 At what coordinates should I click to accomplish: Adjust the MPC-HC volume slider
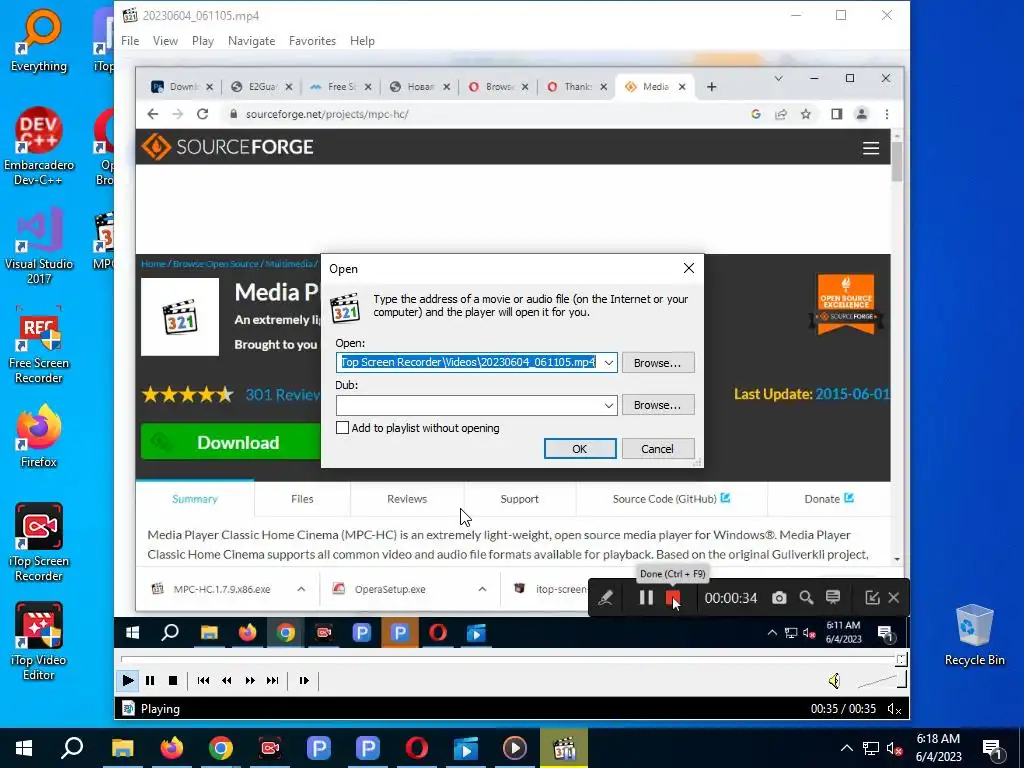click(x=882, y=681)
